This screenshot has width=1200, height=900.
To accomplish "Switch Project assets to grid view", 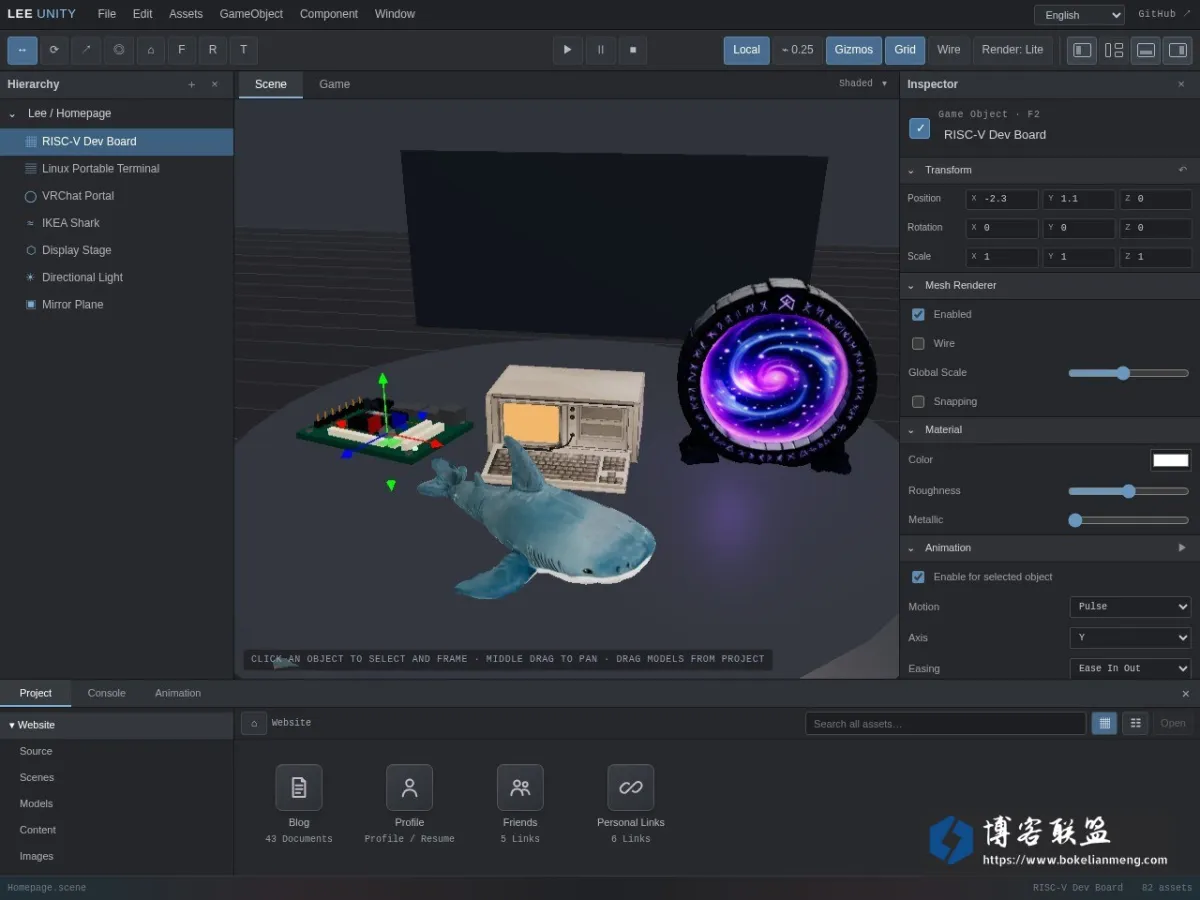I will [x=1104, y=723].
